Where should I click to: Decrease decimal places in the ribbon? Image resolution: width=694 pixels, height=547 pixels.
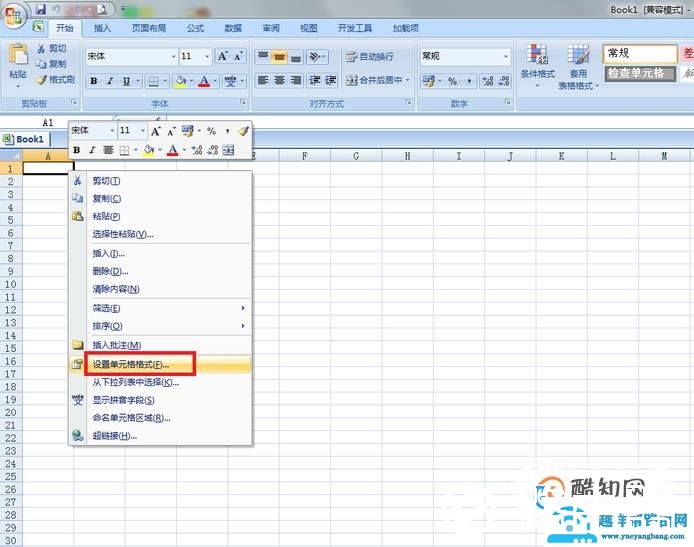point(504,81)
